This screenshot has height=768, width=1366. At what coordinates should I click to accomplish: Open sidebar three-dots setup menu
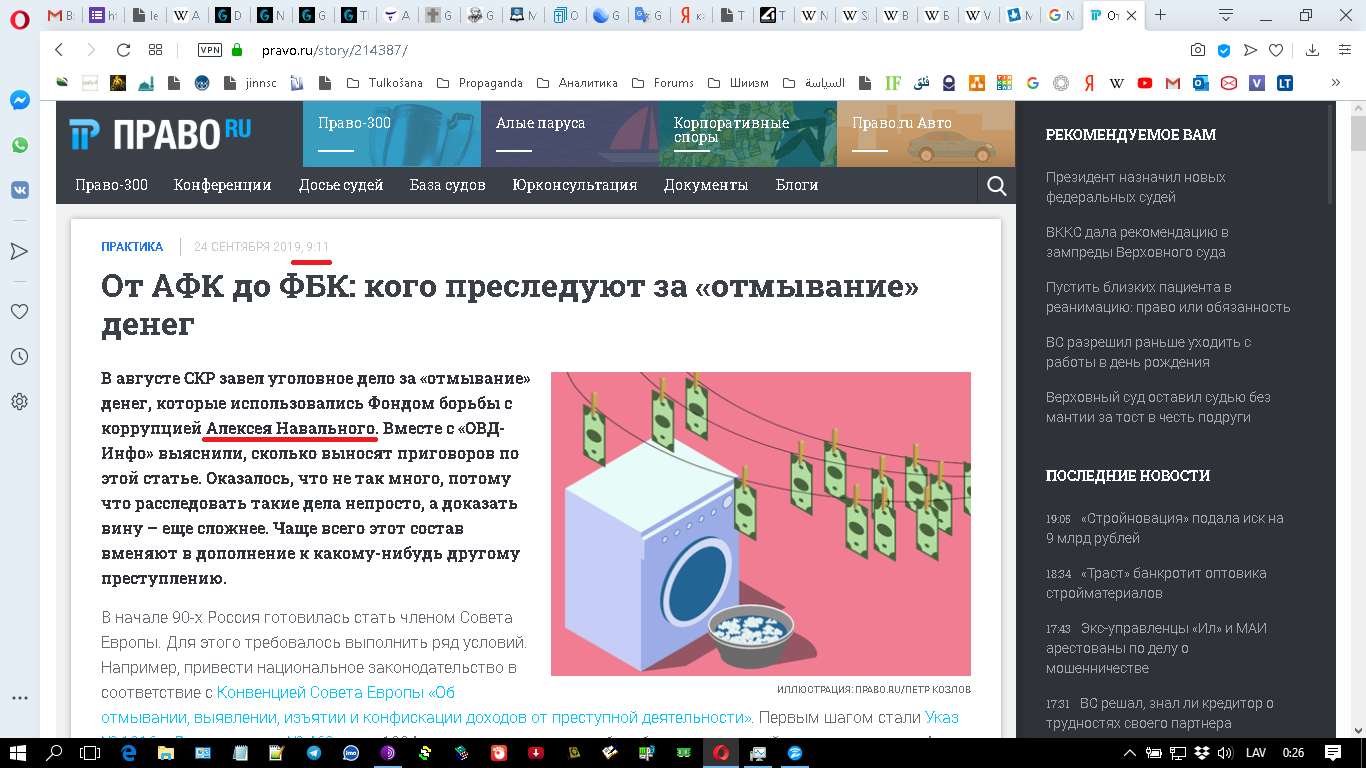point(19,698)
